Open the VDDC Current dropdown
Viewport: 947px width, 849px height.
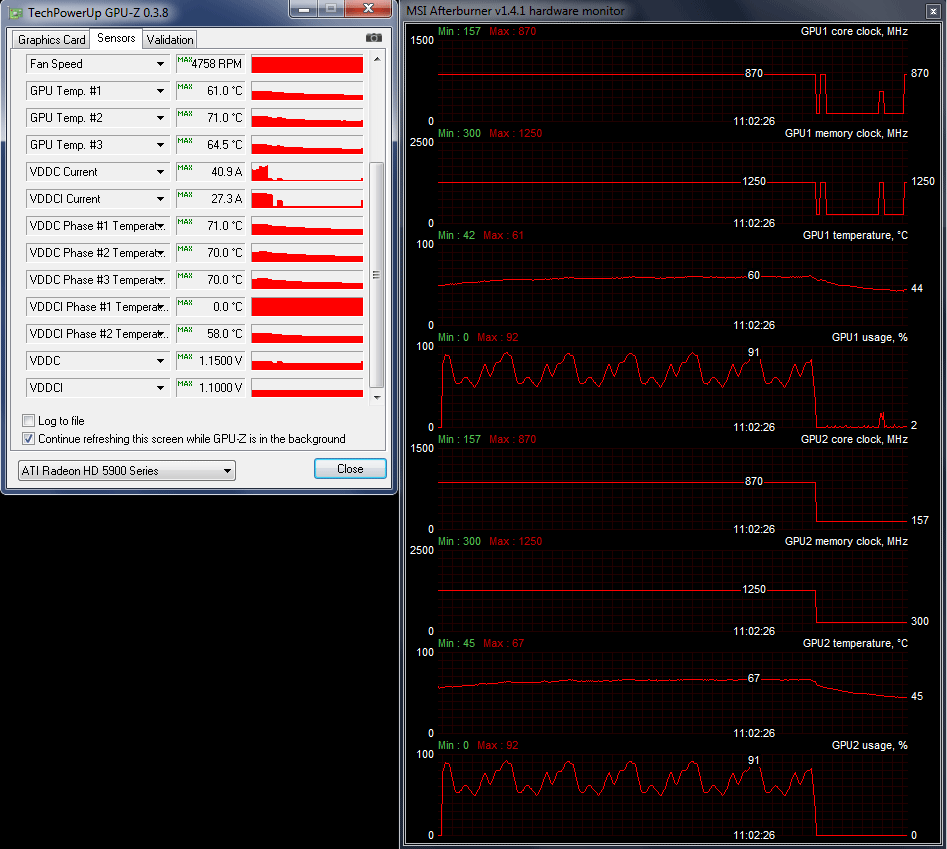(x=160, y=172)
